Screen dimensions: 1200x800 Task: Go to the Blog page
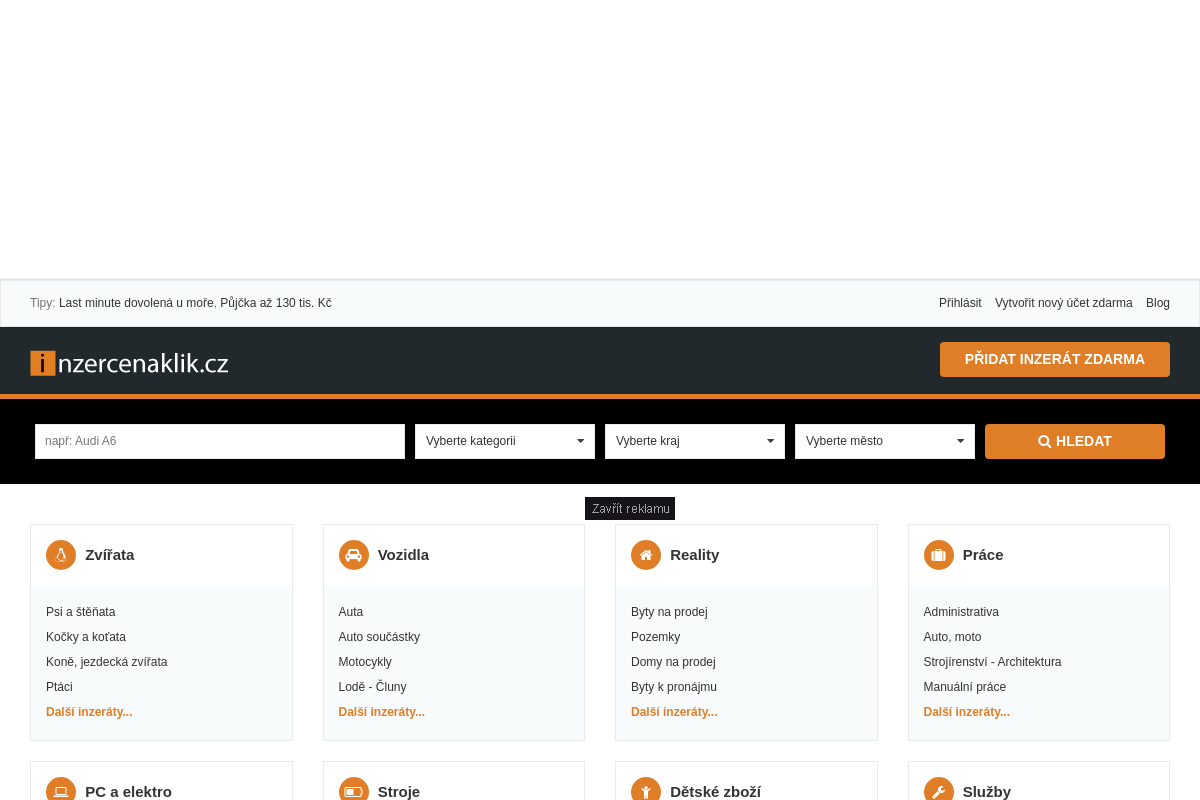pos(1157,303)
